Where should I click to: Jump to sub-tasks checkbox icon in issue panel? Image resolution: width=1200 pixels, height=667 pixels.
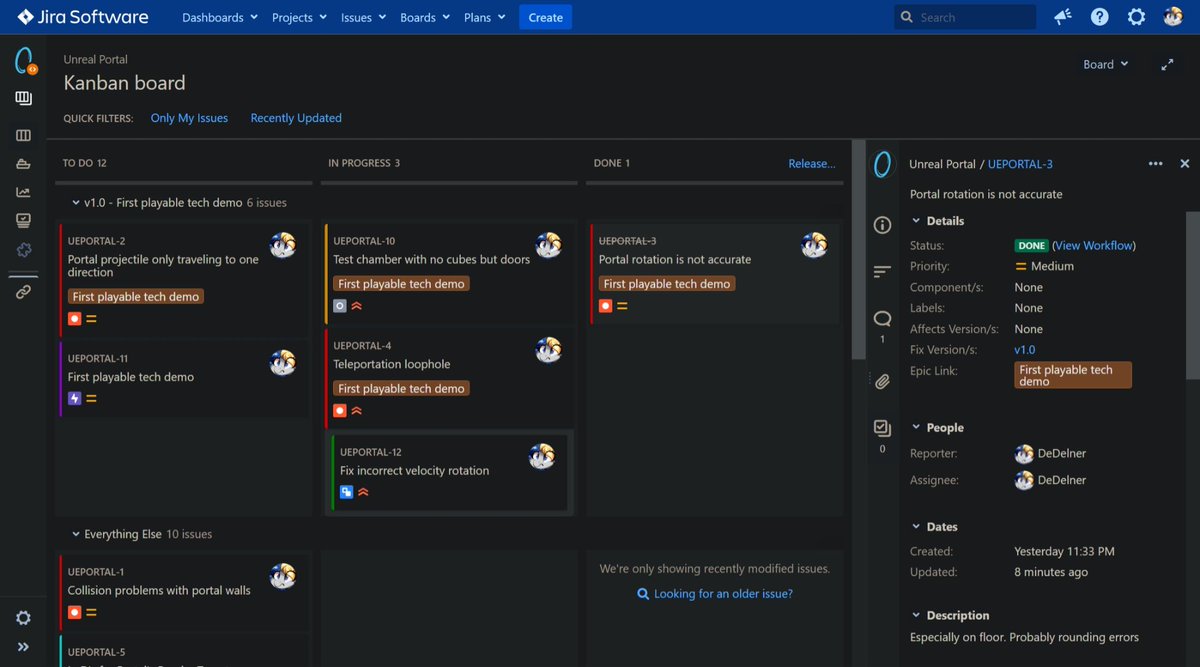(x=882, y=428)
